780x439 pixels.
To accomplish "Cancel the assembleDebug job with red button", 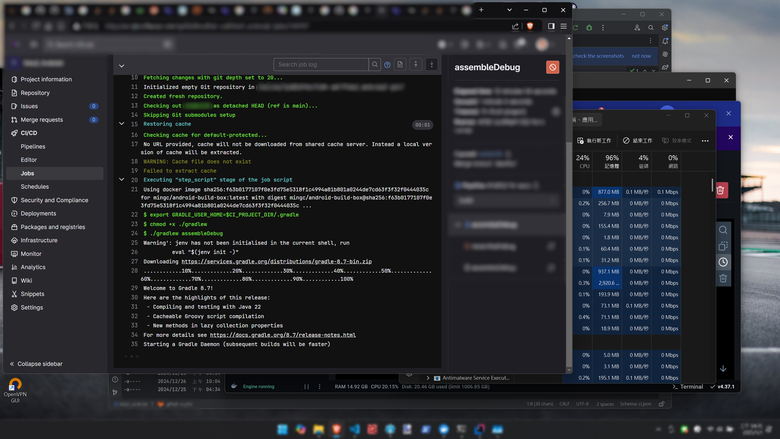I will [552, 67].
